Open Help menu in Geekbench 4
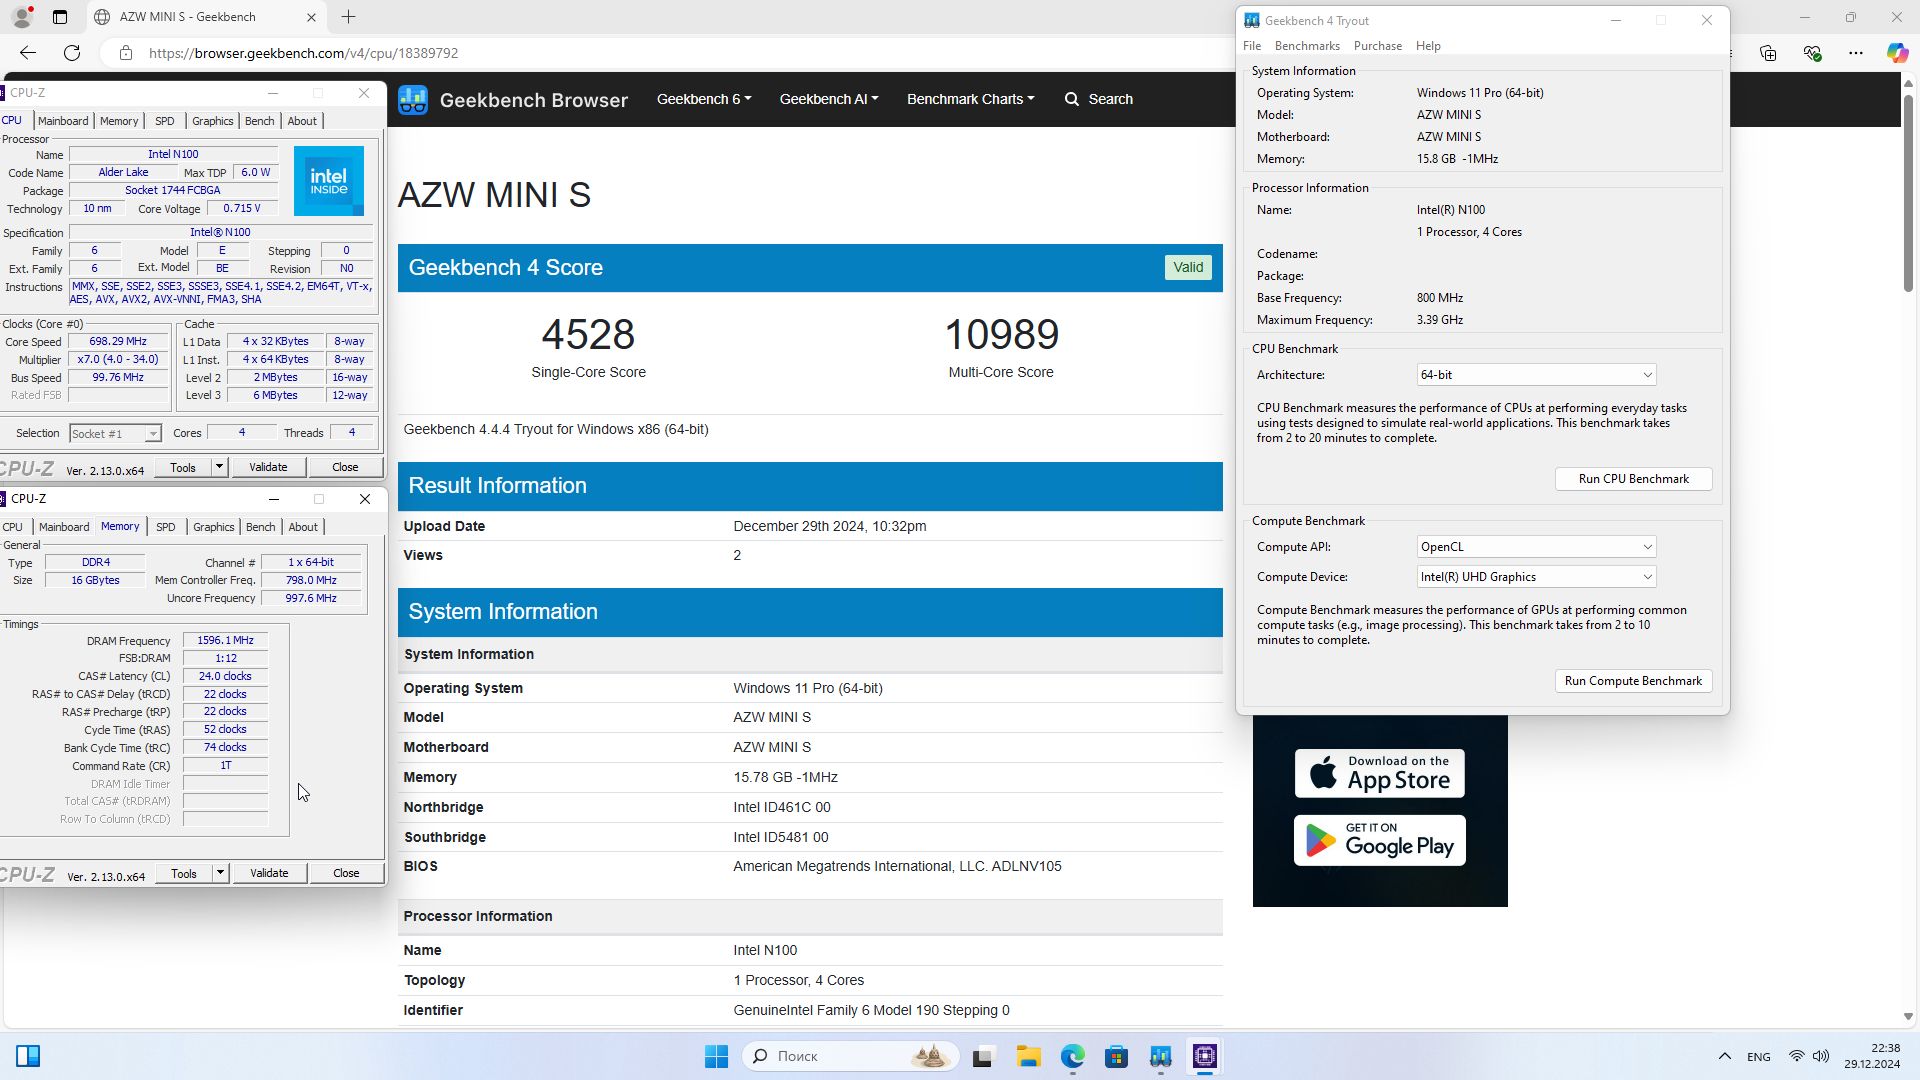 pyautogui.click(x=1428, y=46)
